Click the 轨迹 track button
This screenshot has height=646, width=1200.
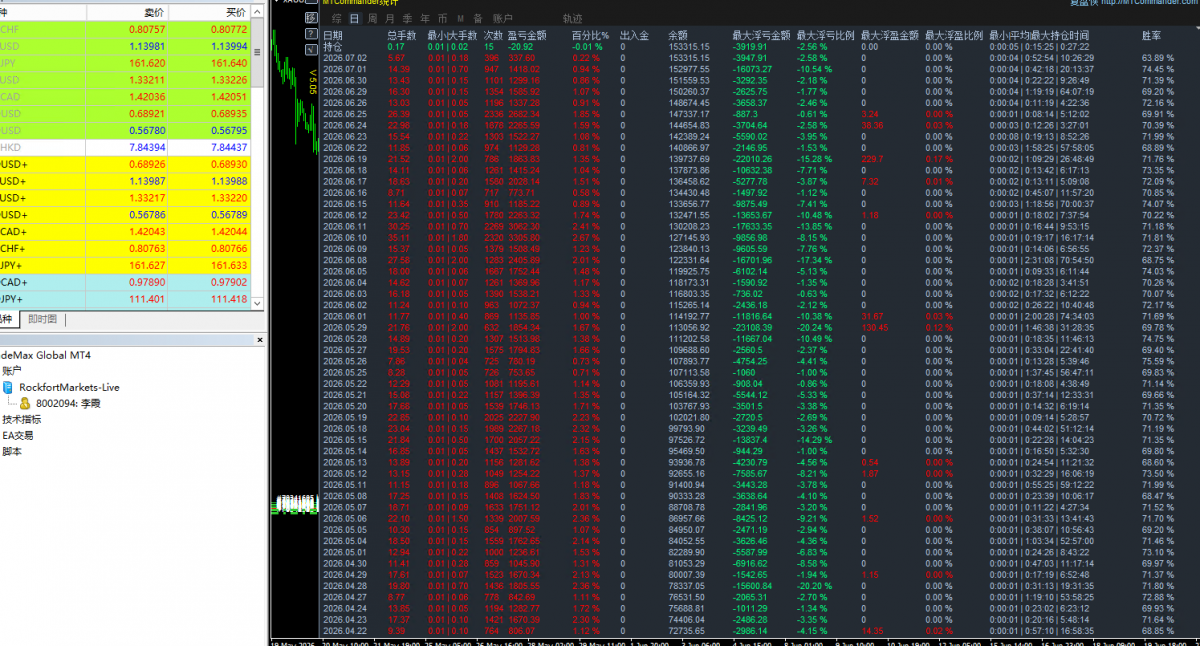[572, 19]
